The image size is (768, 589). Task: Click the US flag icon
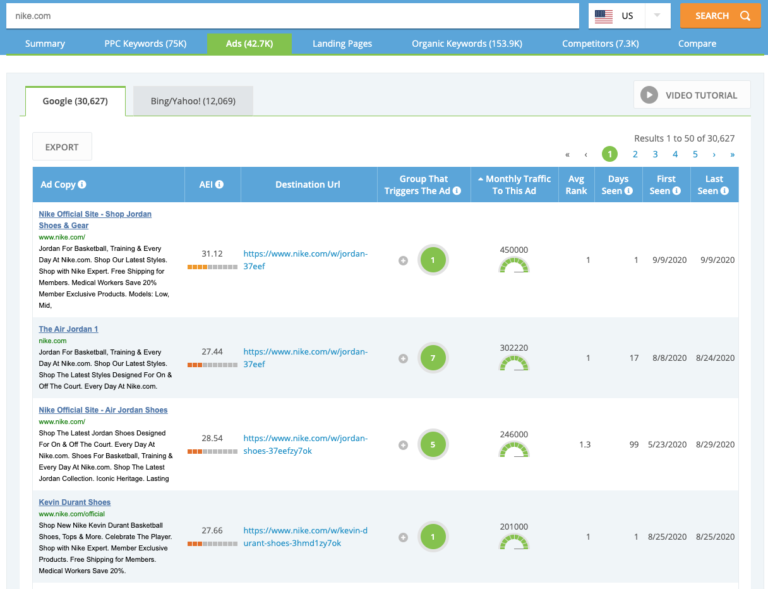click(x=603, y=16)
